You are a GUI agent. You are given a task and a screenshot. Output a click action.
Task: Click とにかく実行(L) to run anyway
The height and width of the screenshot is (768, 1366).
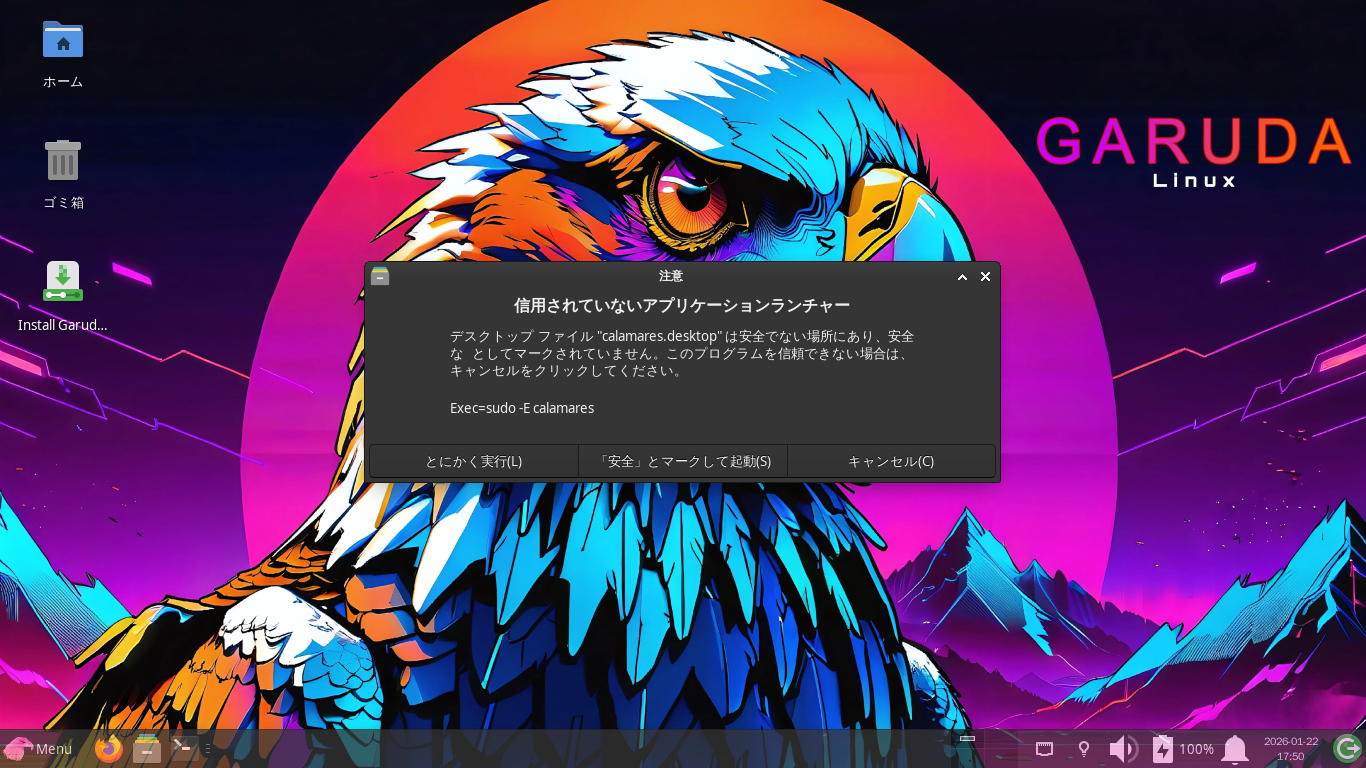(474, 461)
